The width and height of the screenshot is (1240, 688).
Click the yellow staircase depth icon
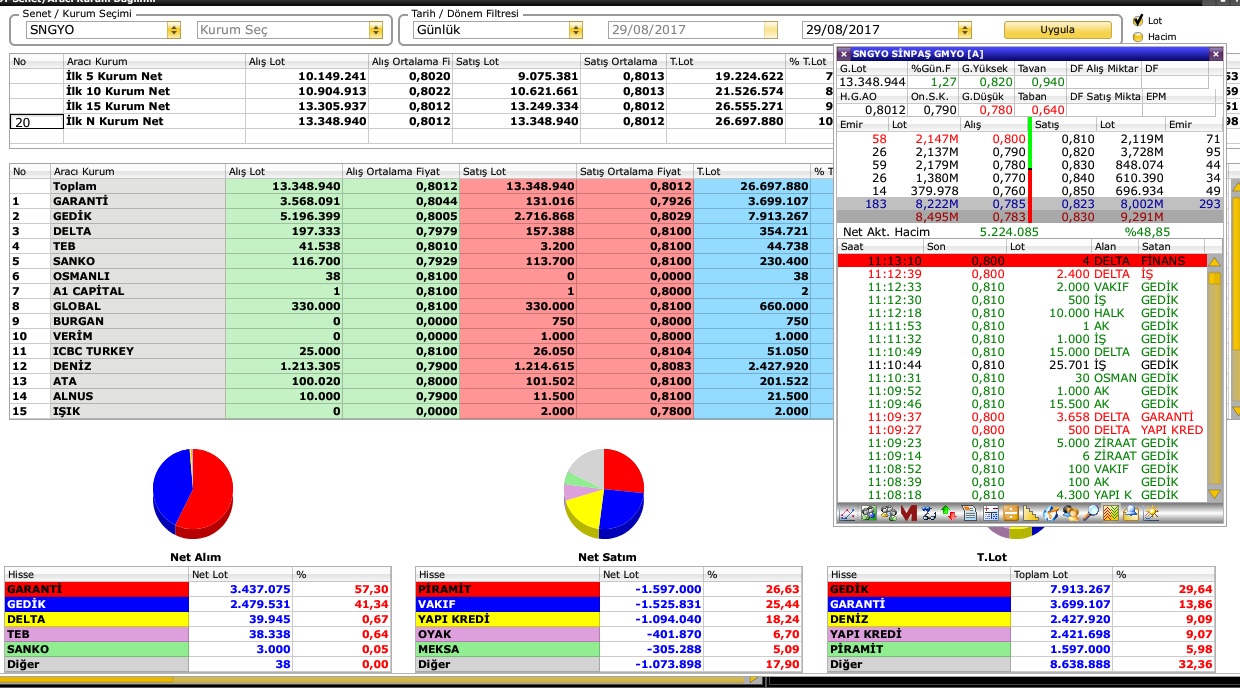[1031, 514]
